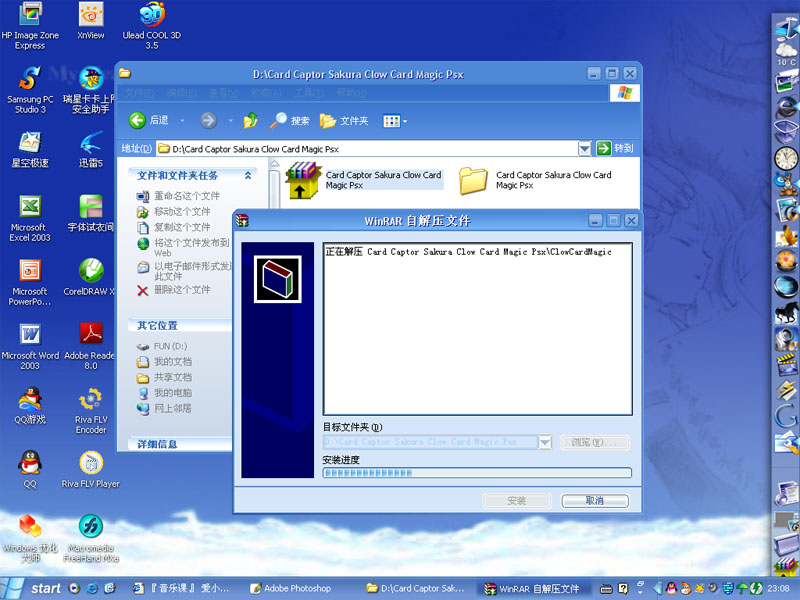Click the WinRAR extraction log text area
800x600 pixels.
pos(478,329)
